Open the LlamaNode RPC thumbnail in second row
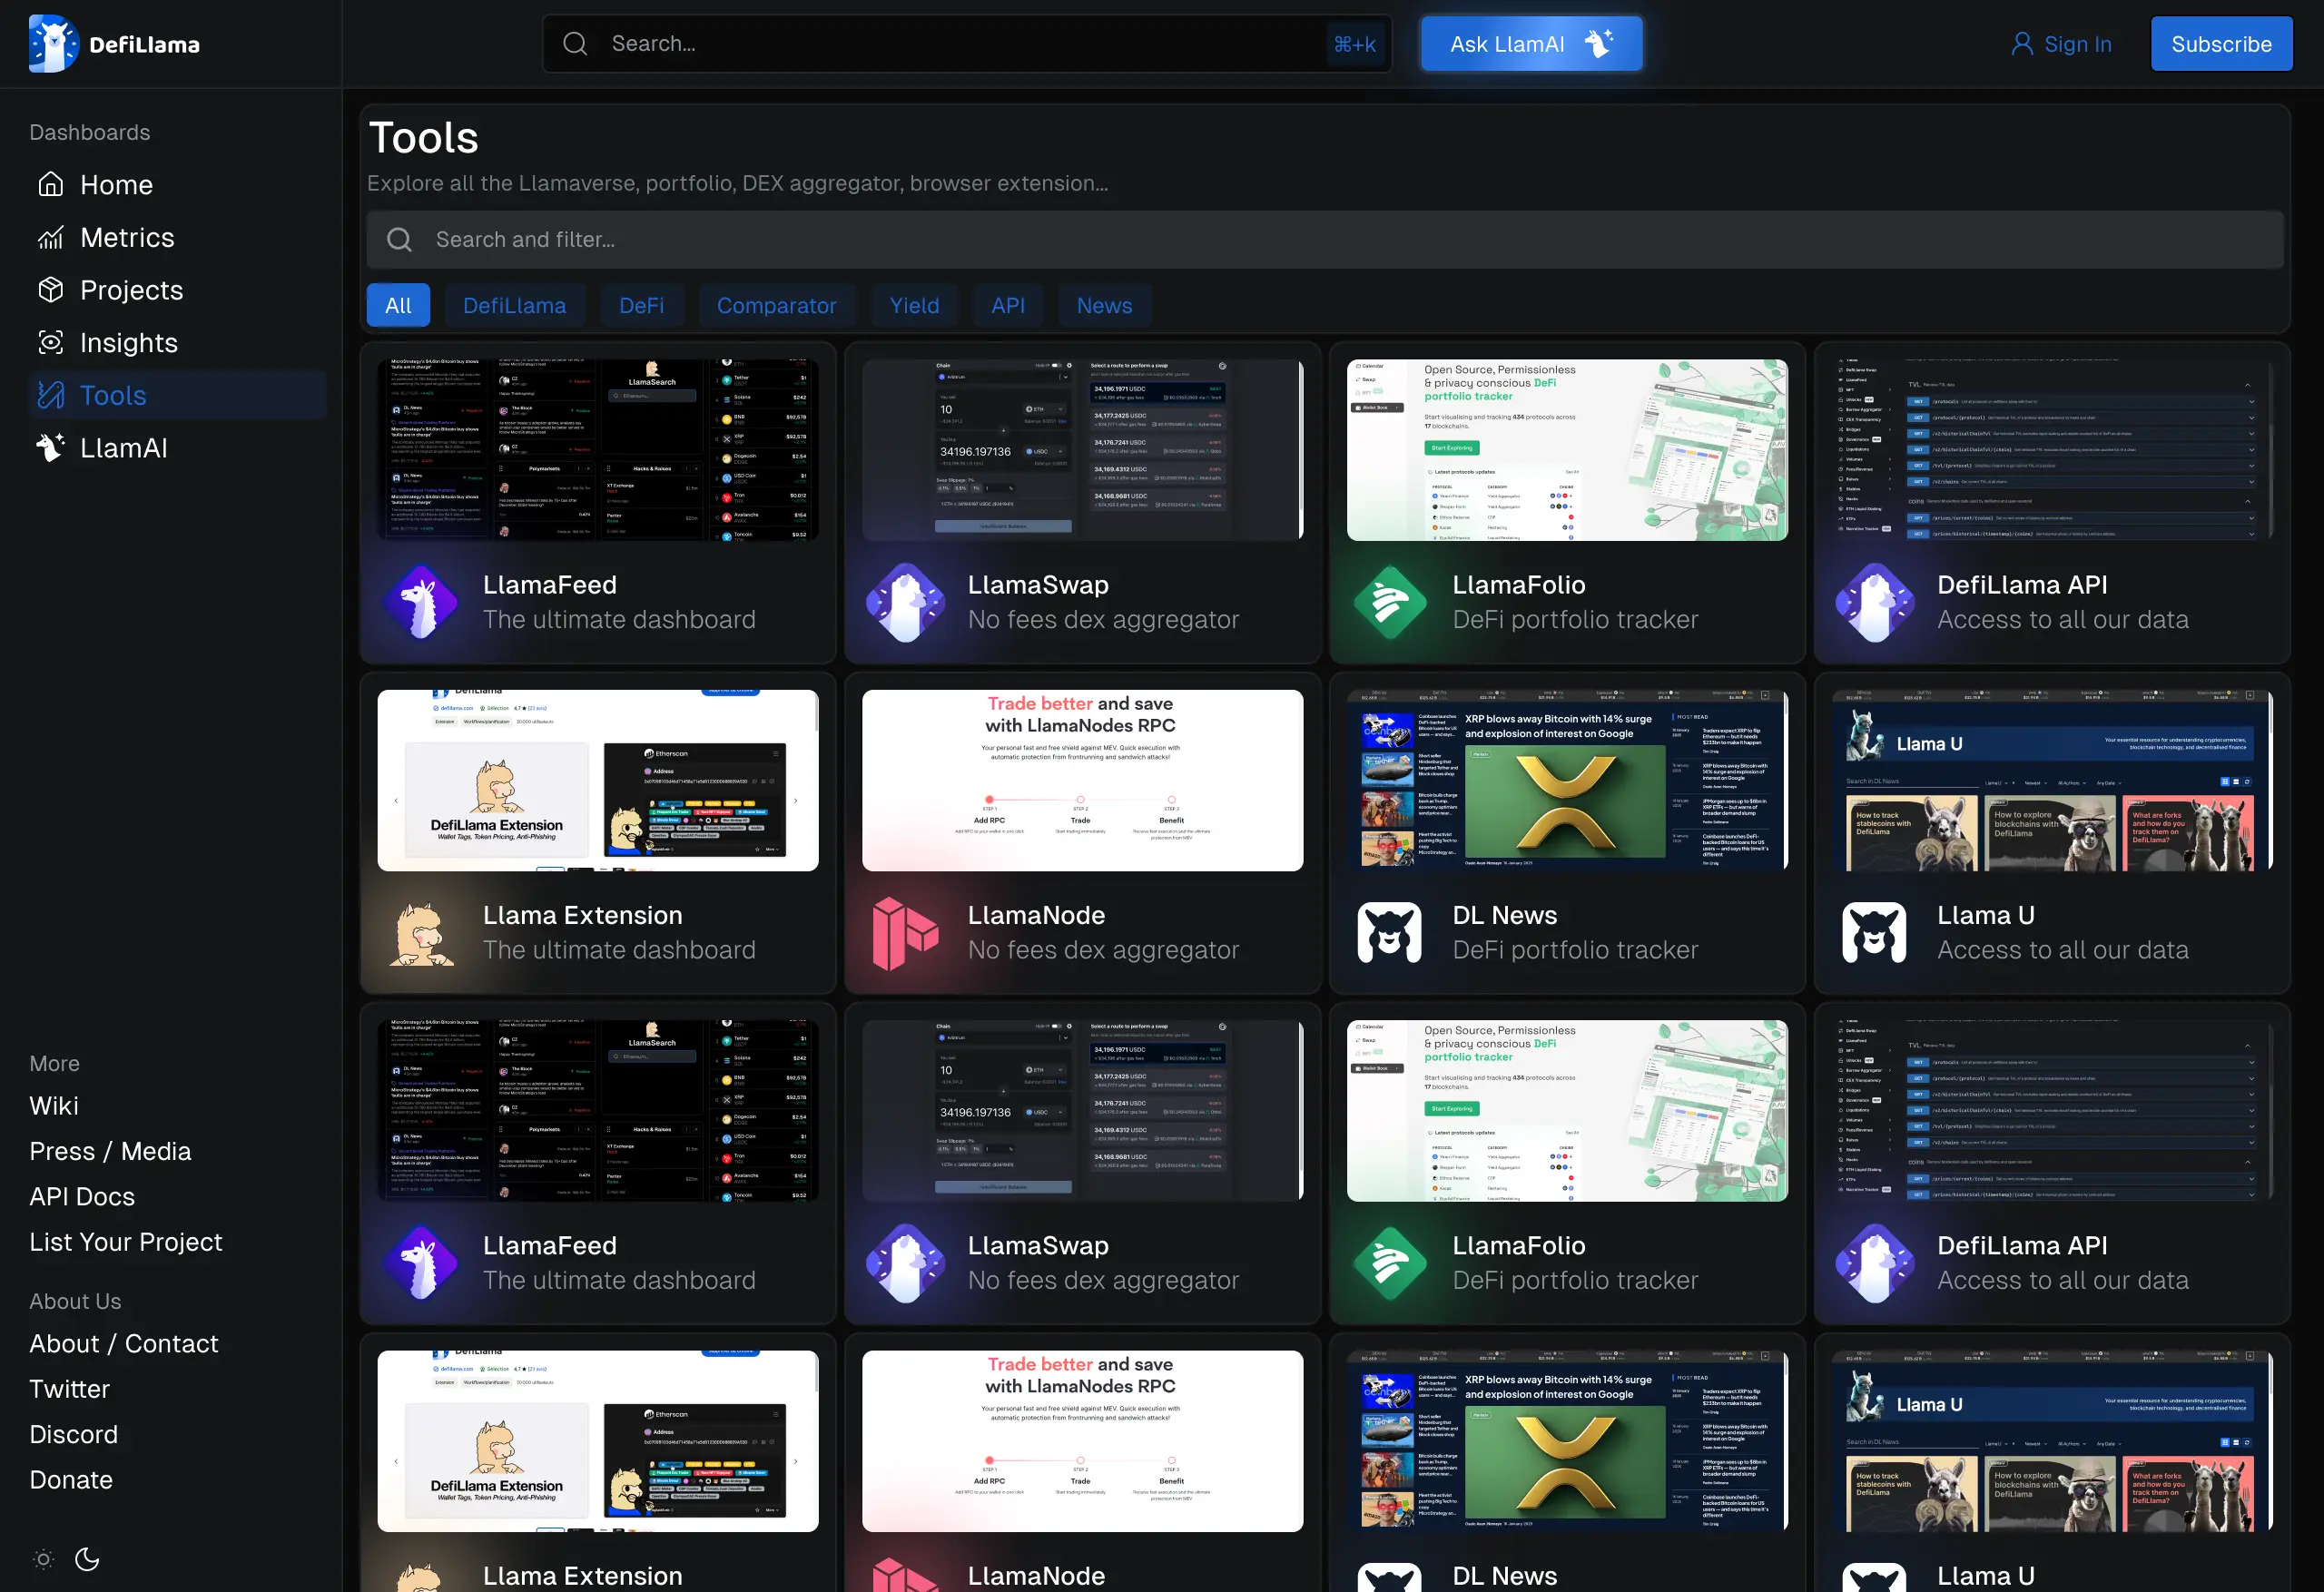2324x1592 pixels. coord(1083,780)
